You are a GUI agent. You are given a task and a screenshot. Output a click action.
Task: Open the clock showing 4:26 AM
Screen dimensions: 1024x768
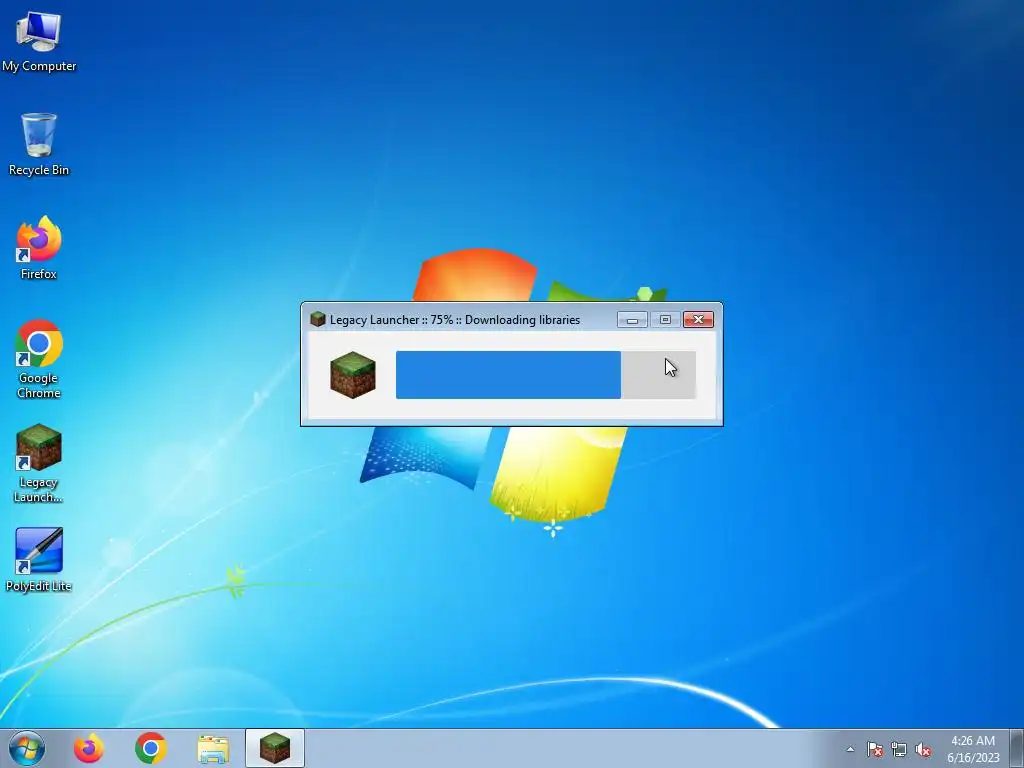(x=973, y=749)
